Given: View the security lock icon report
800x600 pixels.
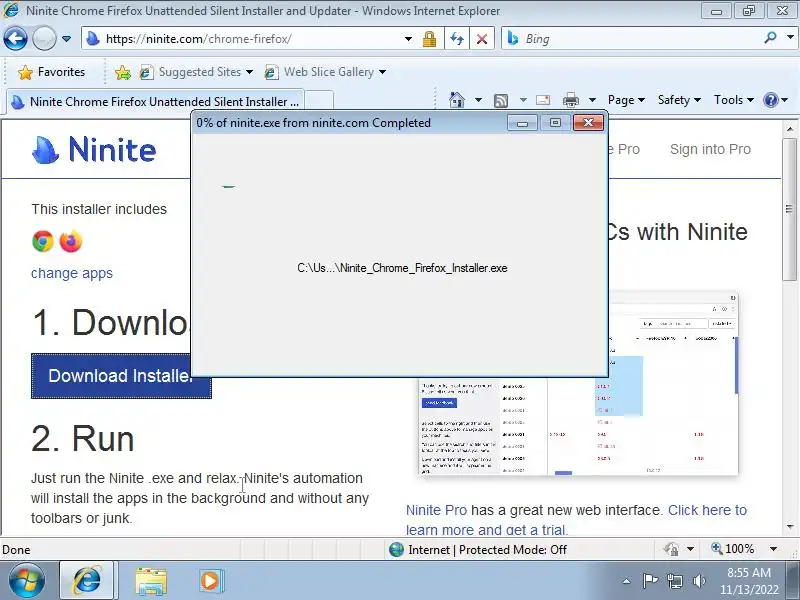Looking at the screenshot, I should [429, 39].
